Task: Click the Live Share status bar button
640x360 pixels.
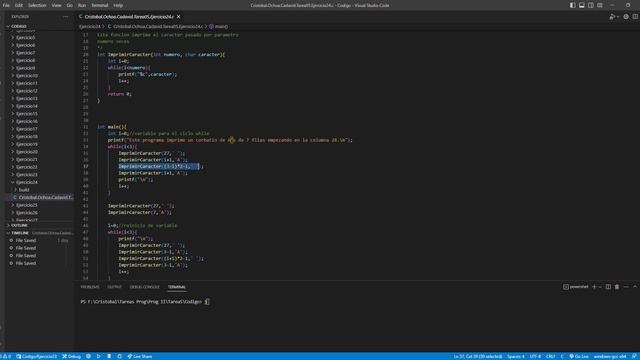Action: [140, 356]
